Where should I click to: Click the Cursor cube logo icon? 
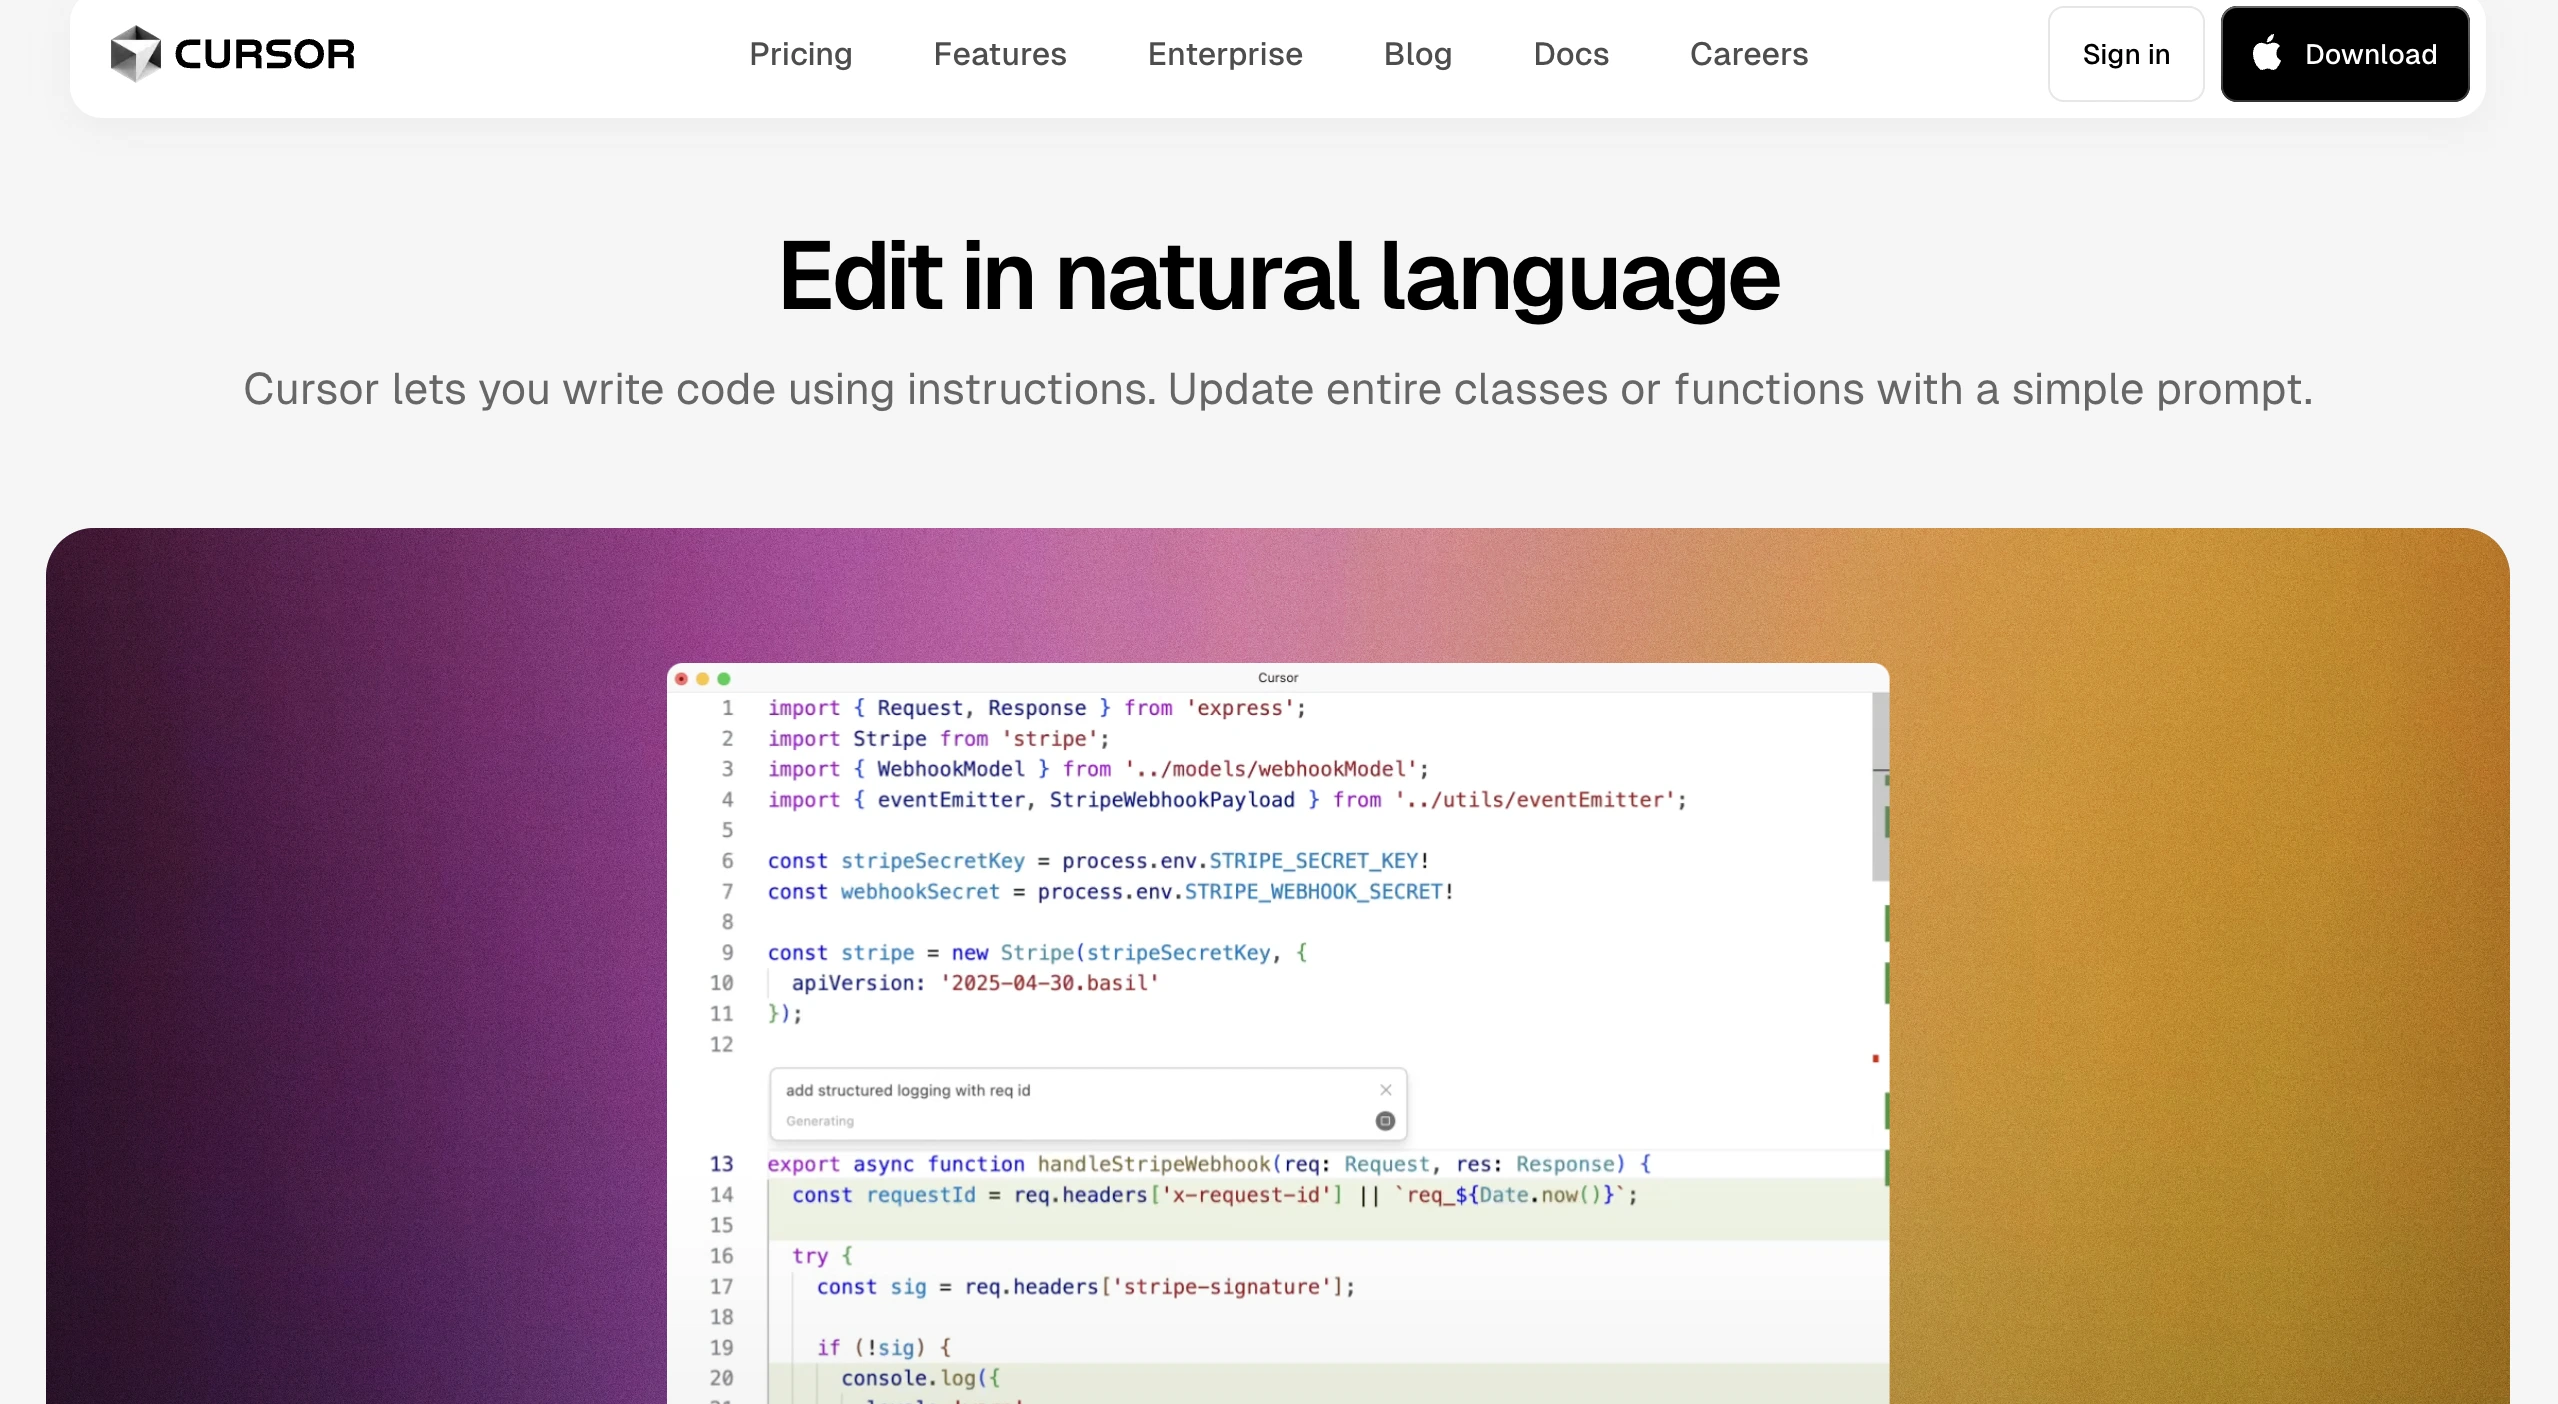[135, 54]
